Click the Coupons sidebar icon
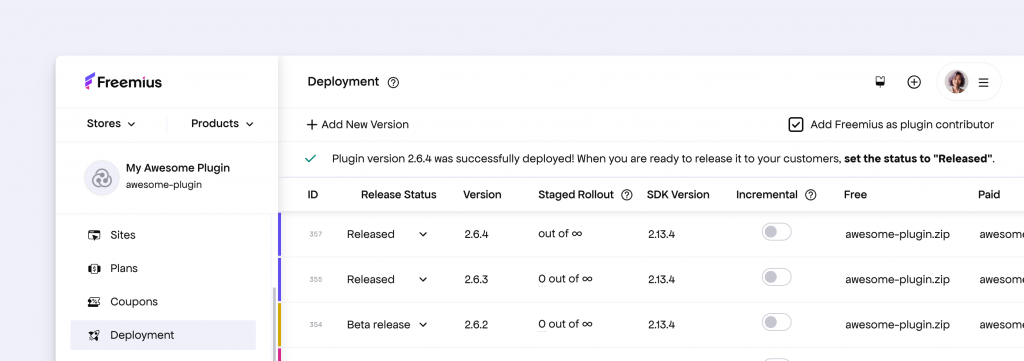This screenshot has height=361, width=1024. (x=94, y=302)
